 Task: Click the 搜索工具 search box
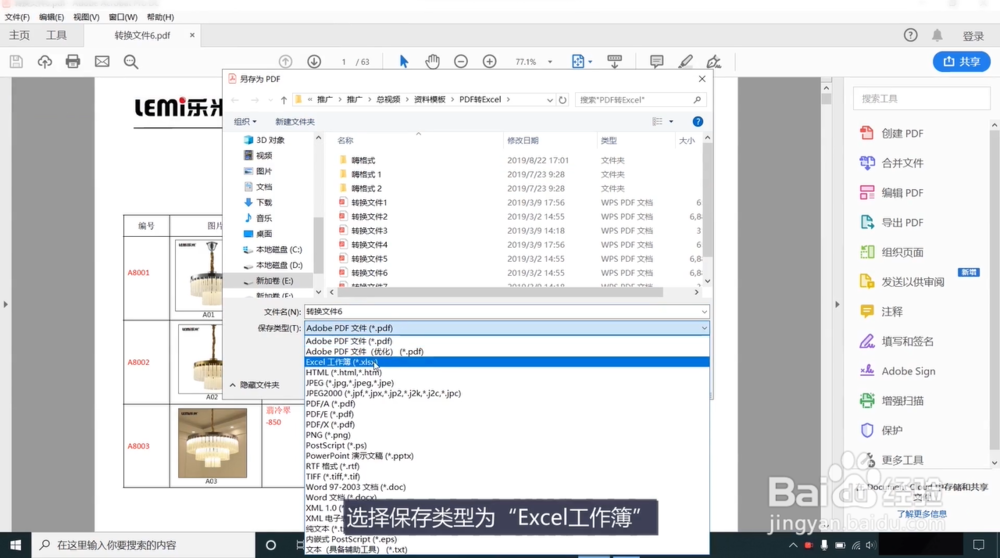tap(922, 98)
